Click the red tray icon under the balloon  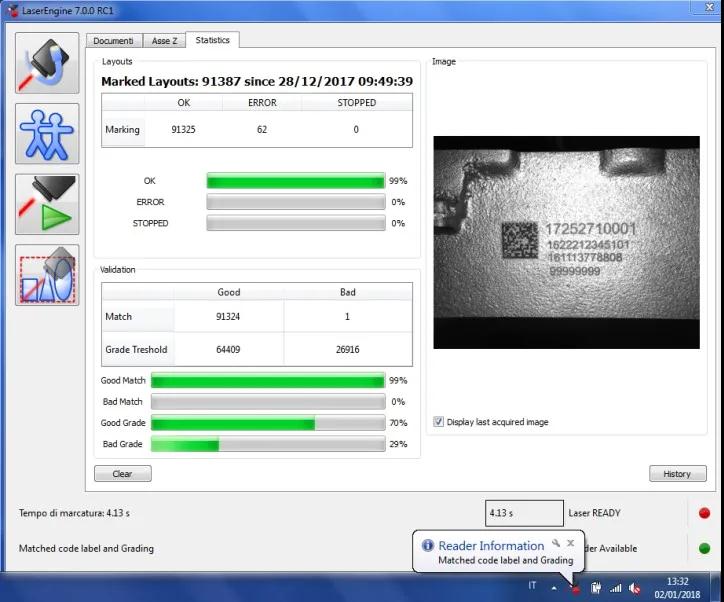575,587
